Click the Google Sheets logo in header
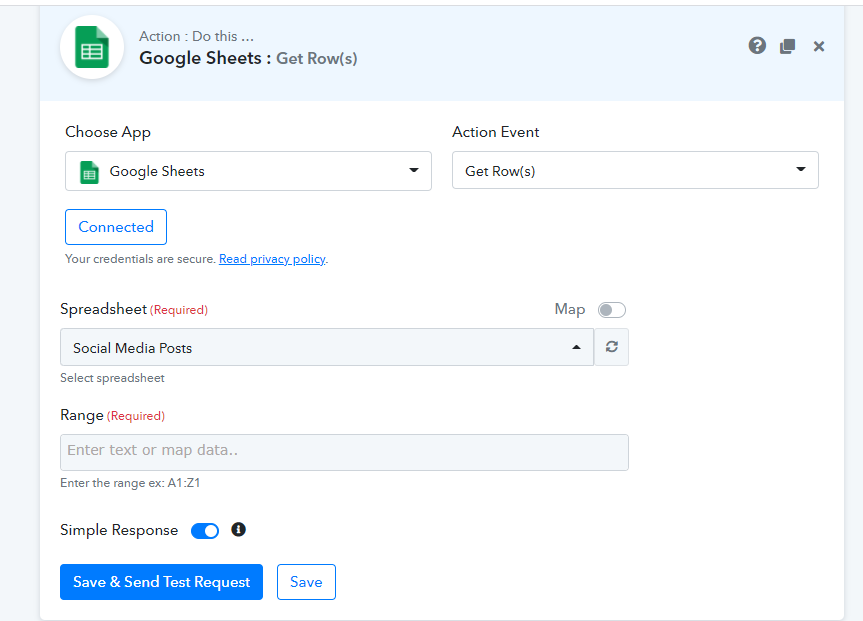 (x=92, y=47)
